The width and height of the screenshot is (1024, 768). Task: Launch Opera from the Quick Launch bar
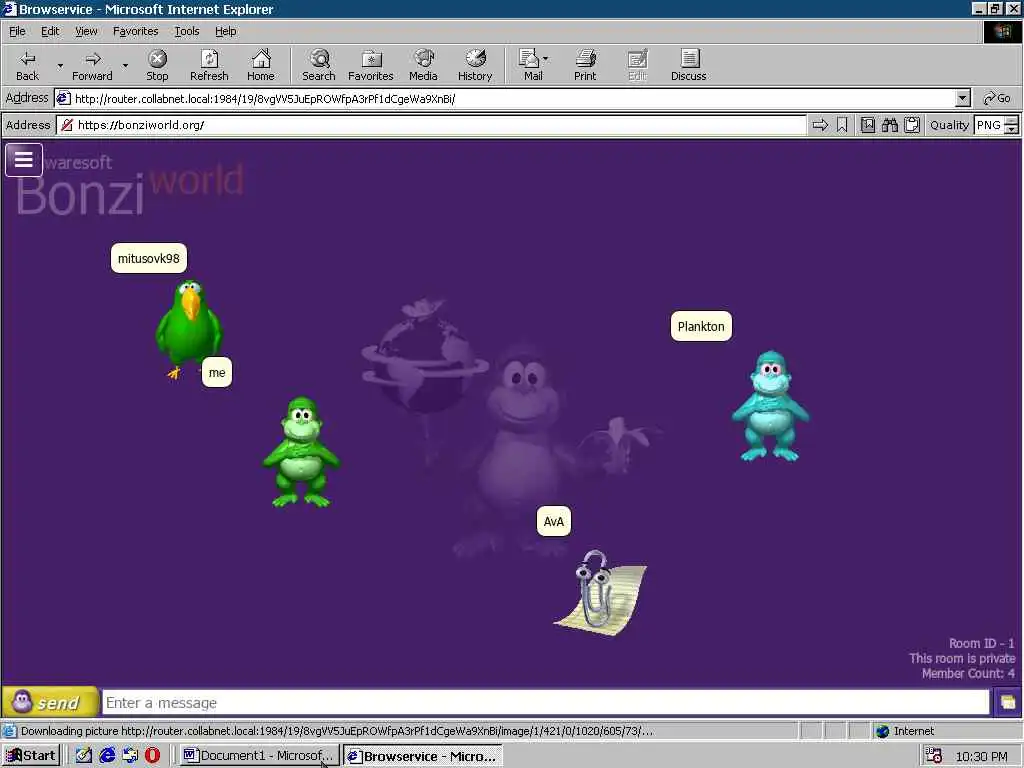tap(152, 756)
